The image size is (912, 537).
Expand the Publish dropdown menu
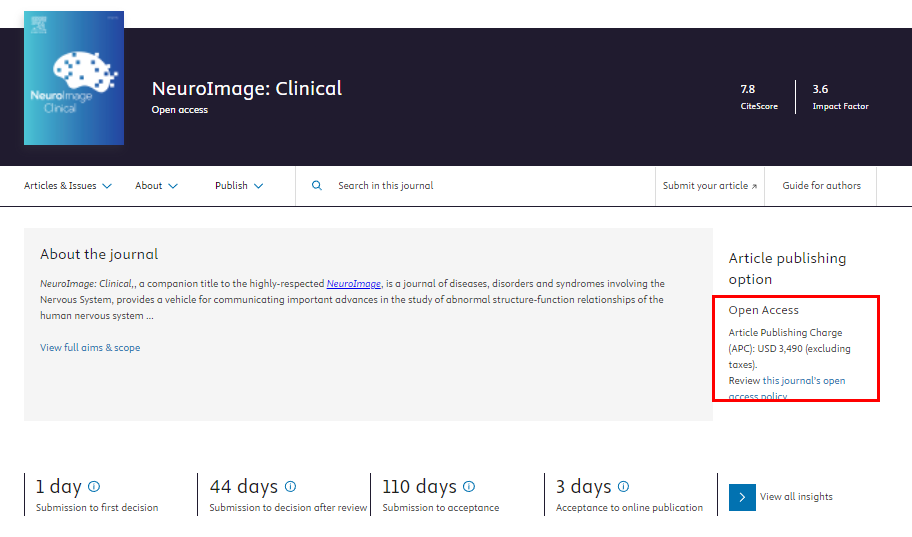[239, 186]
